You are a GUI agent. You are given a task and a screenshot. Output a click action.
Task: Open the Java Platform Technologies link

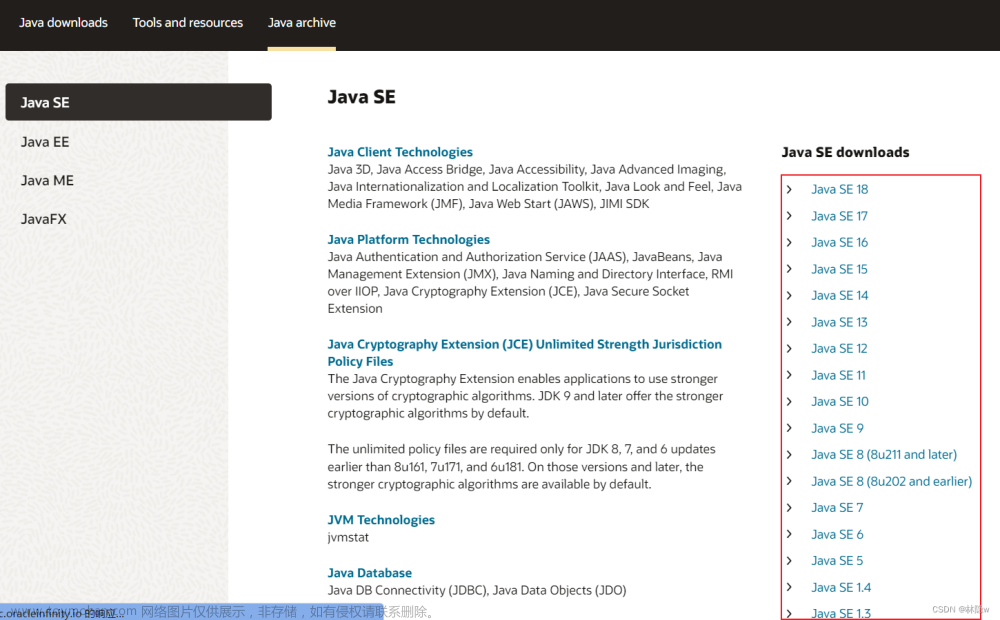[408, 239]
